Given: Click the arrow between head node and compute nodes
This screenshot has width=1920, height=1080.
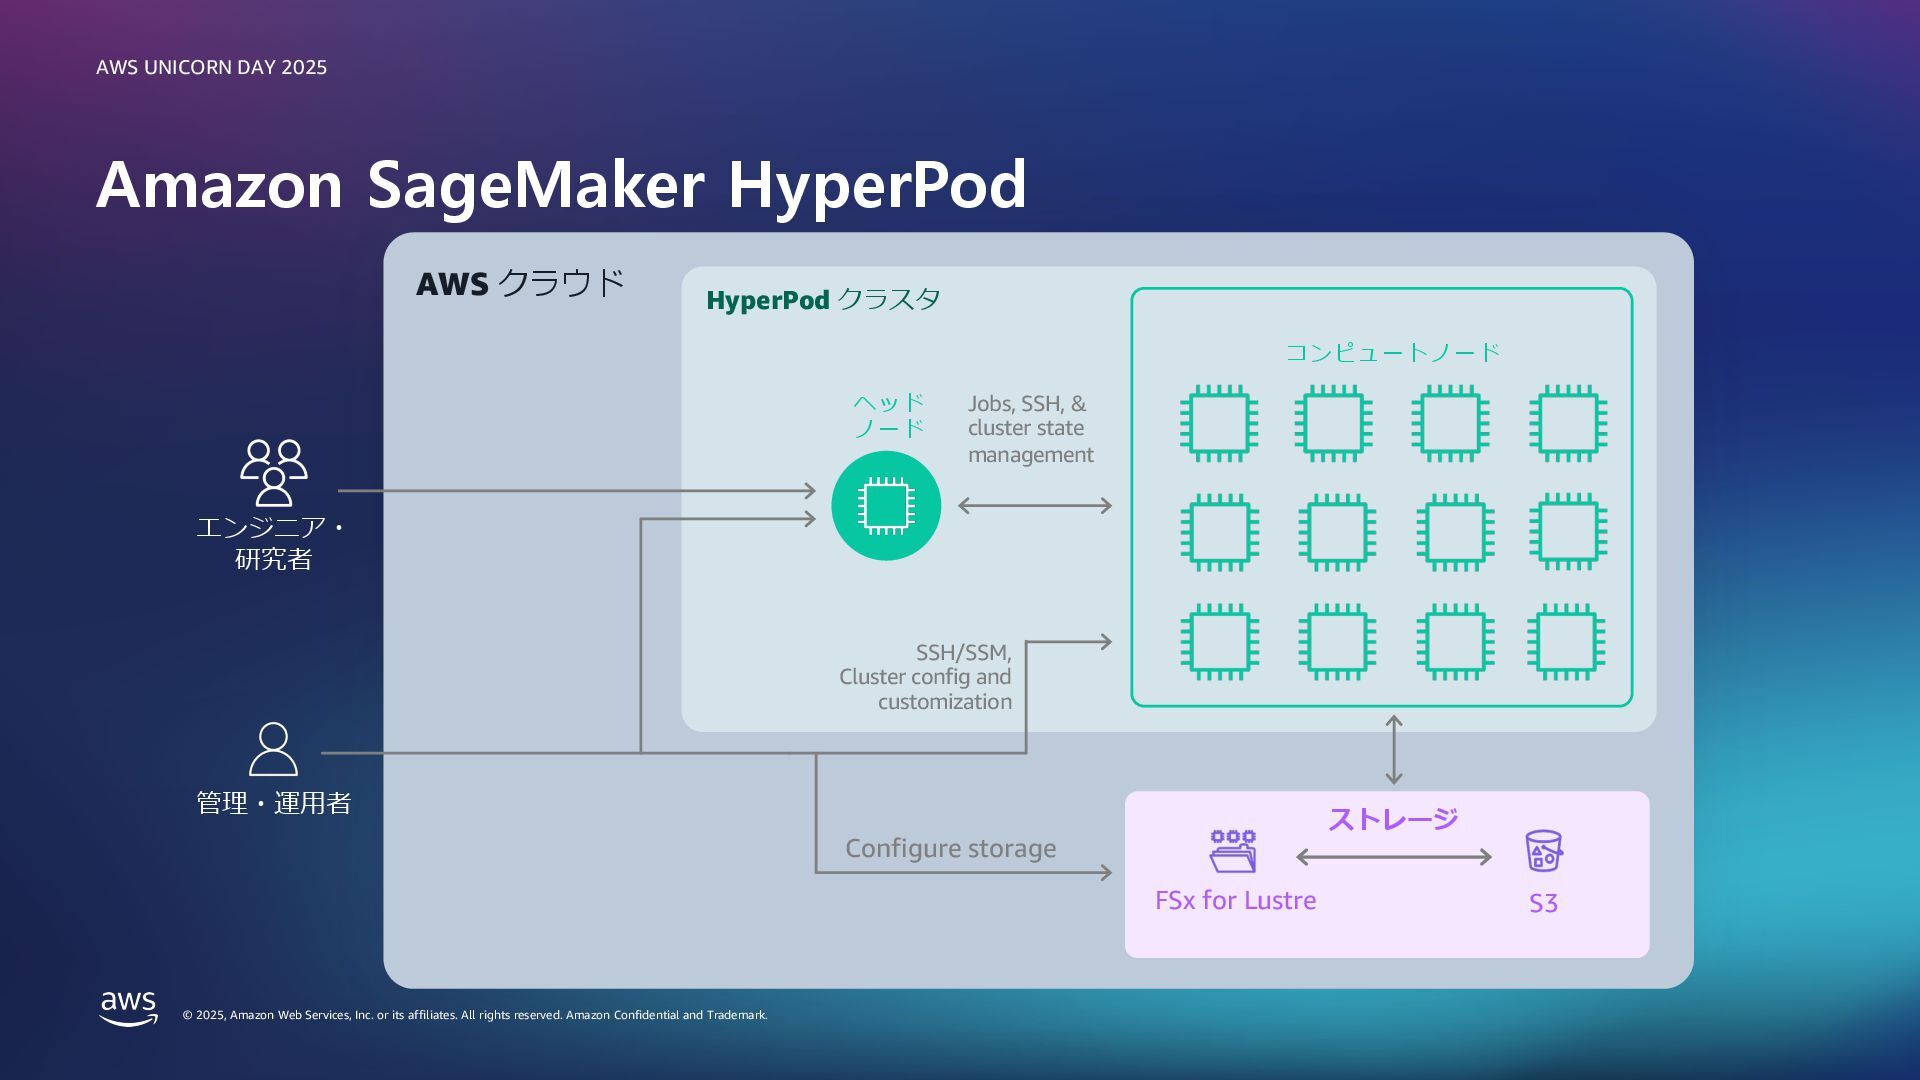Looking at the screenshot, I should click(x=1035, y=506).
